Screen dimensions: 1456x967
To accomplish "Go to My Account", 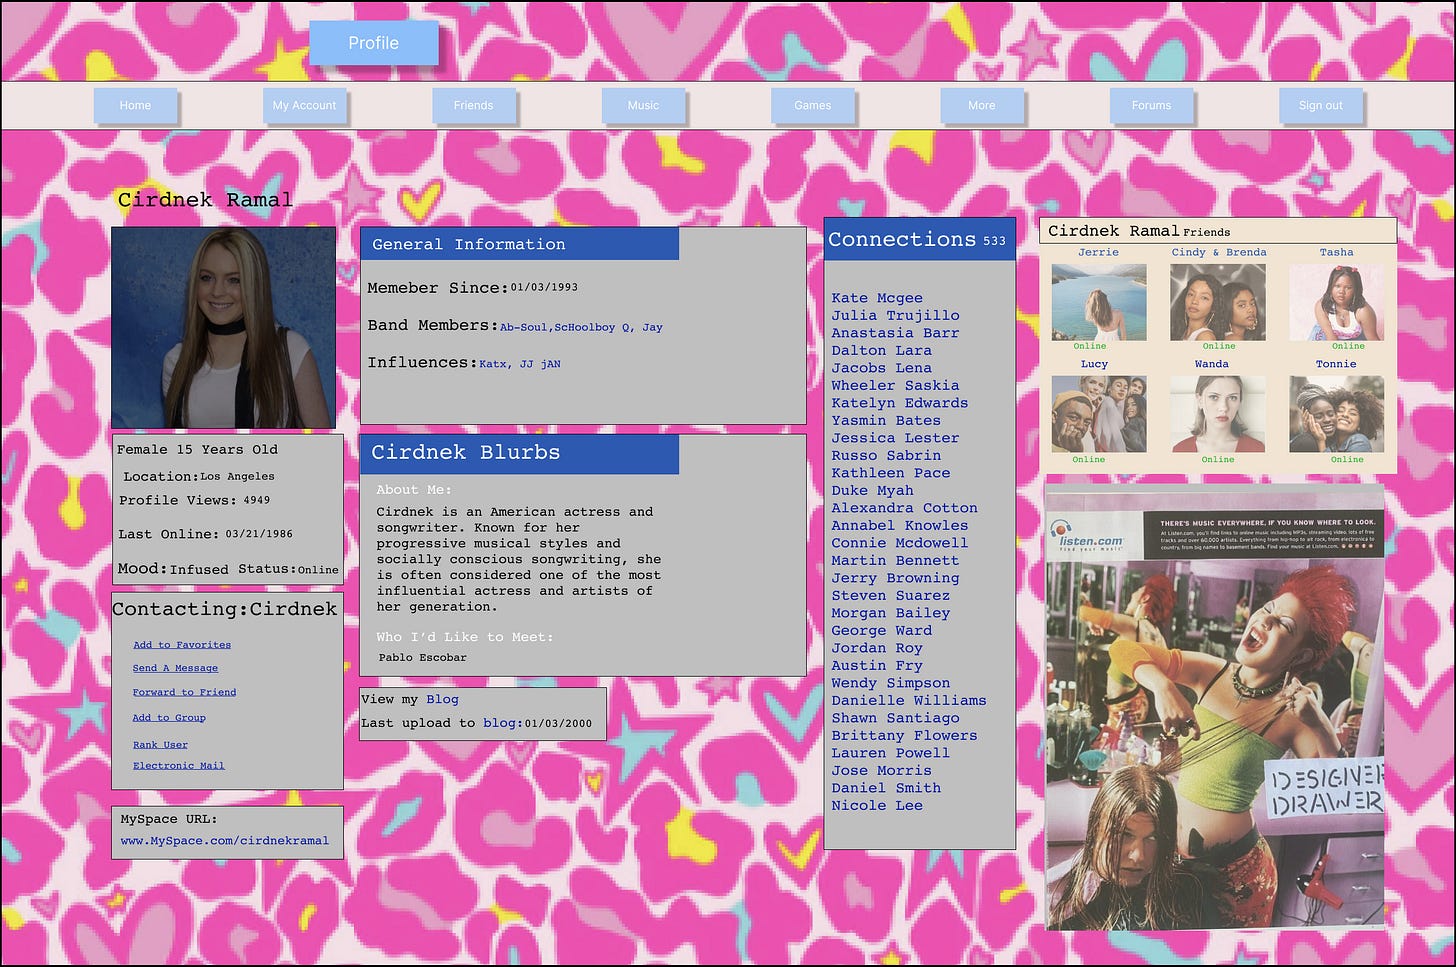I will [305, 105].
